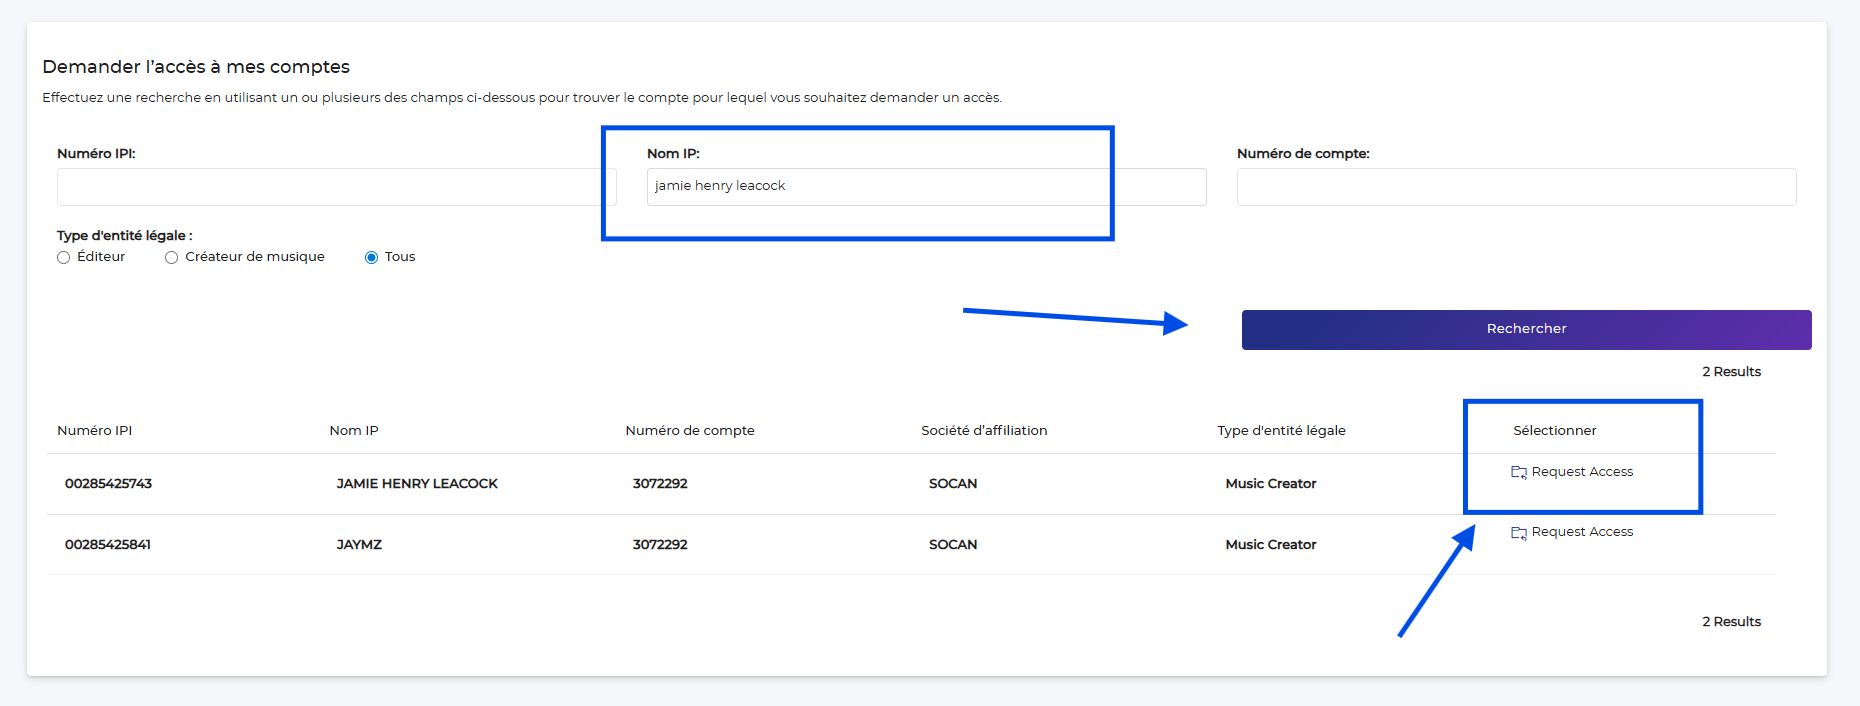Click the folder icon beside JAYMZ's Request Access
1860x706 pixels.
click(1518, 533)
